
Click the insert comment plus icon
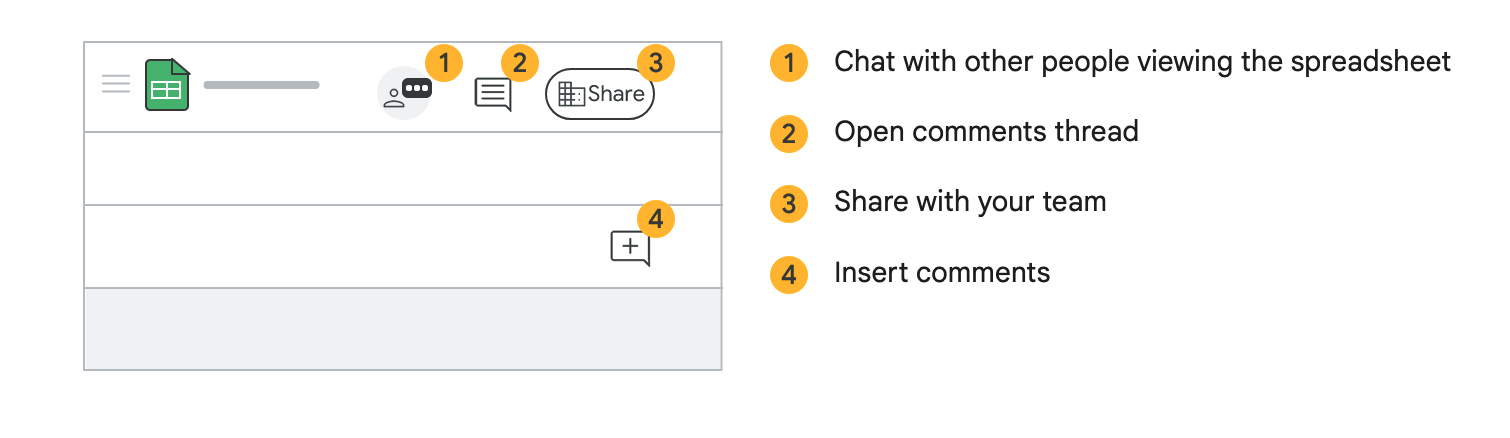click(x=630, y=247)
